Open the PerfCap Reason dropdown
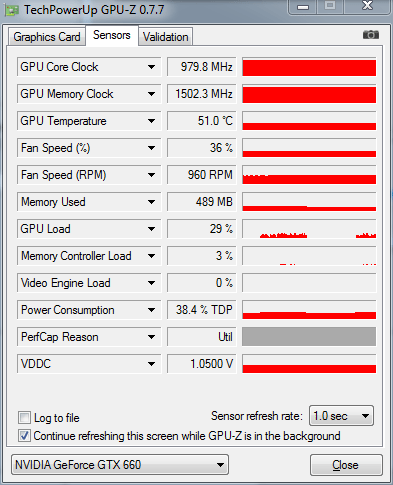 click(151, 337)
